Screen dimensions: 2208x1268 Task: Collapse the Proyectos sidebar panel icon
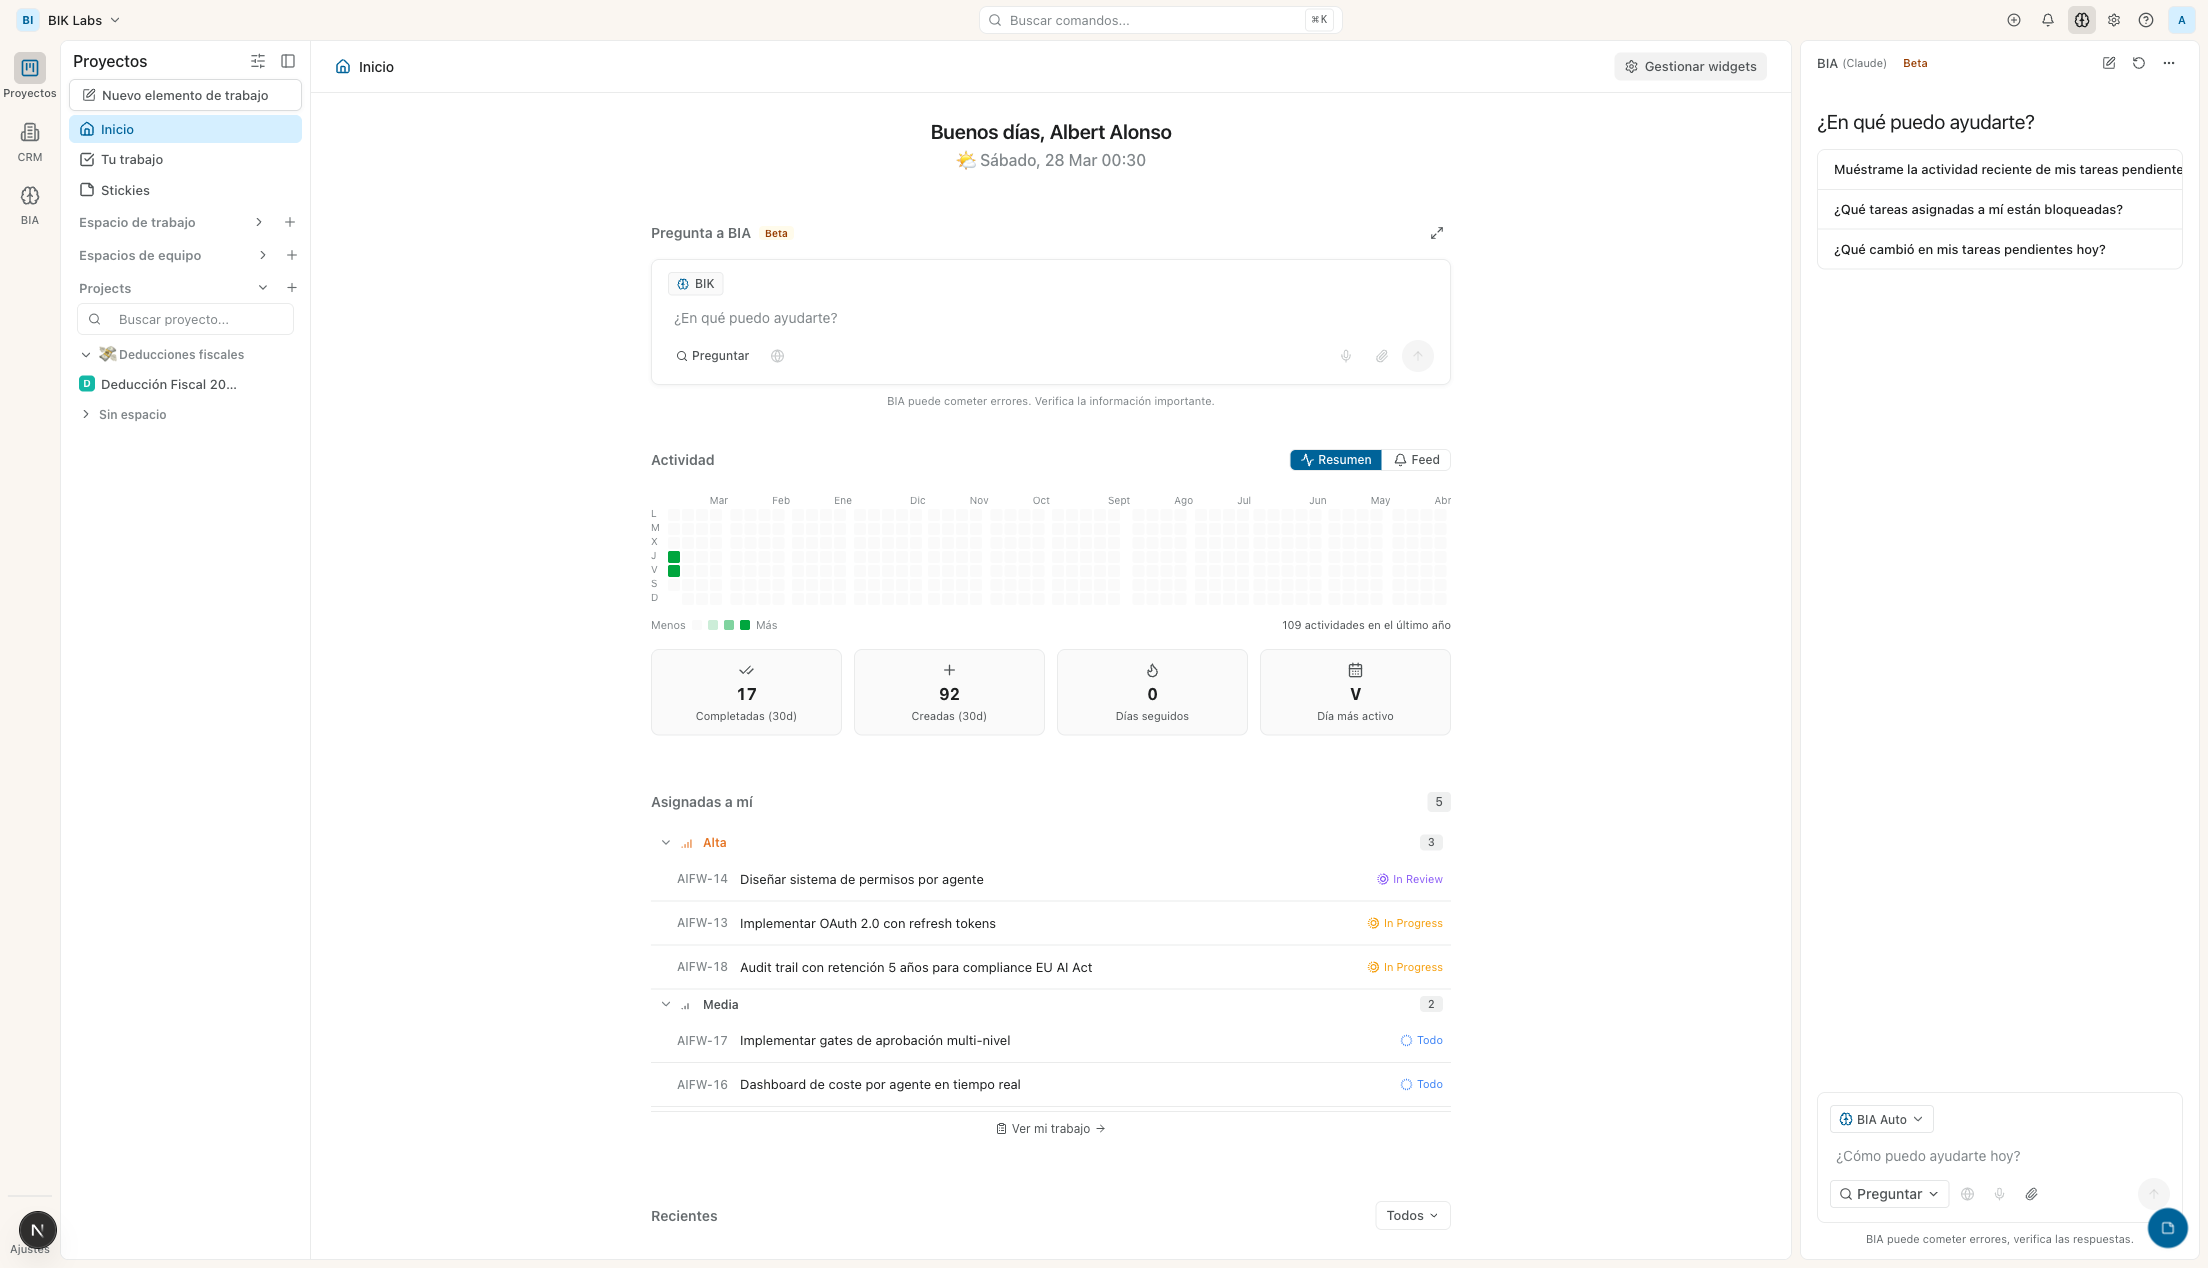pos(288,61)
